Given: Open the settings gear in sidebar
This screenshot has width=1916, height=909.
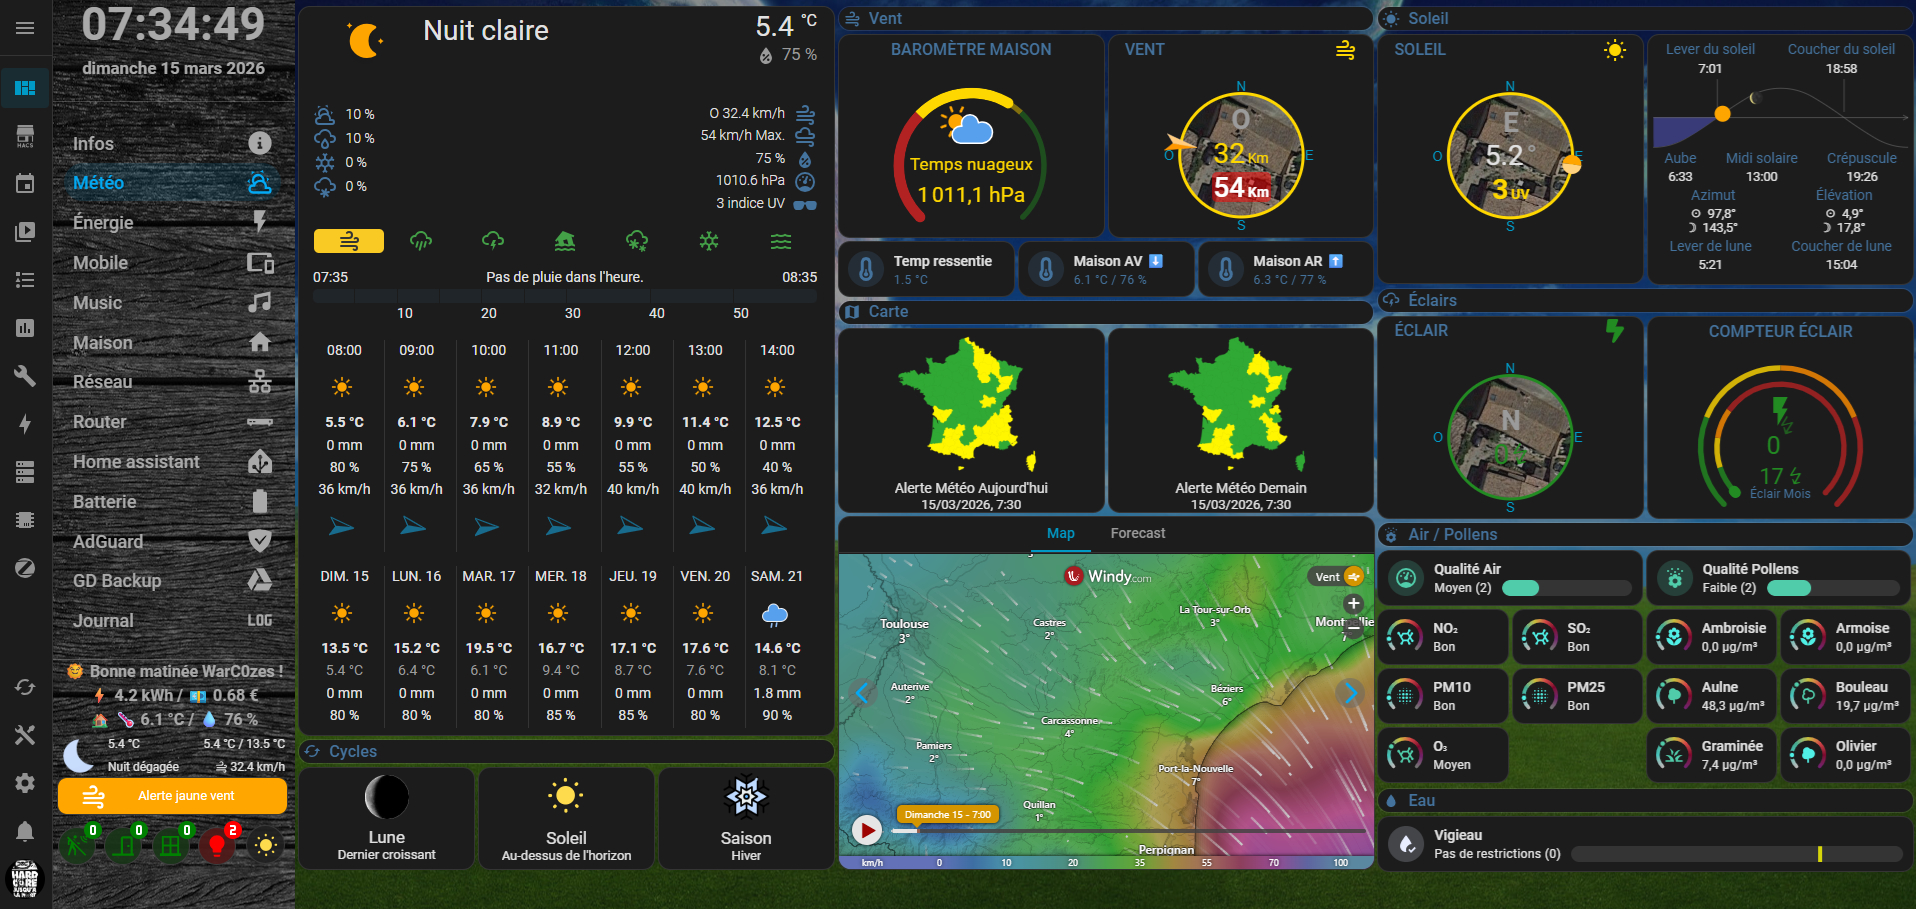Looking at the screenshot, I should point(25,783).
